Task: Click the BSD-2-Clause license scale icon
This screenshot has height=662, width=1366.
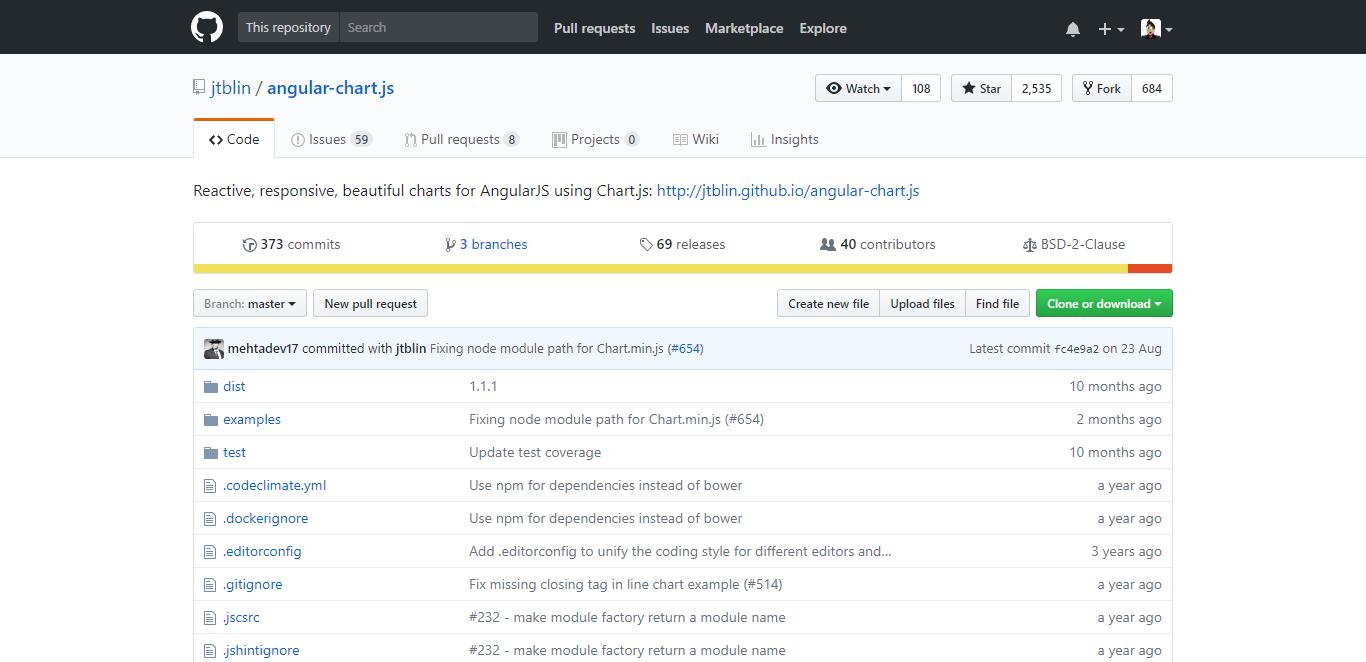Action: [x=1029, y=245]
